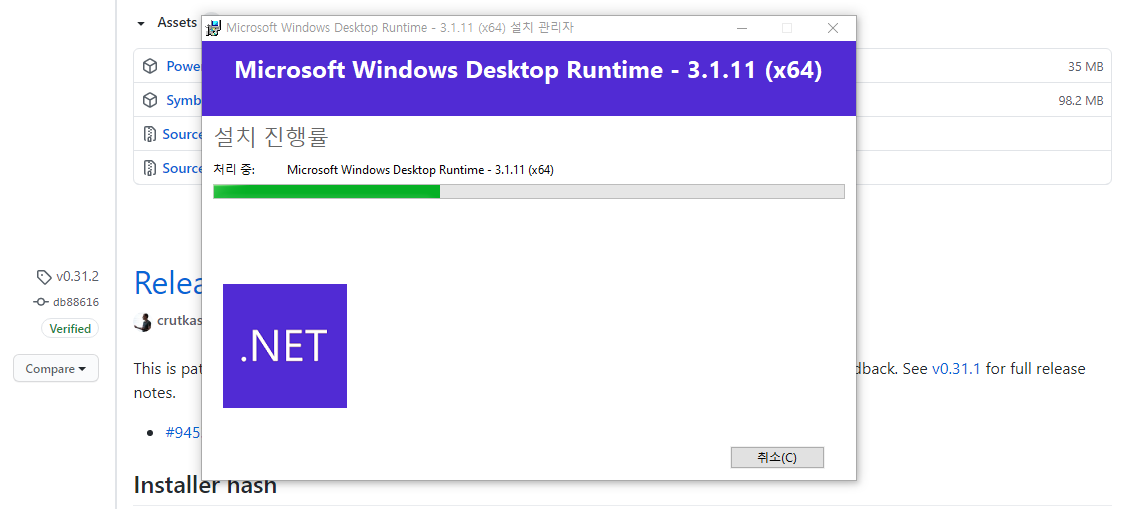Click the v0.31.2 tag link

(x=77, y=276)
